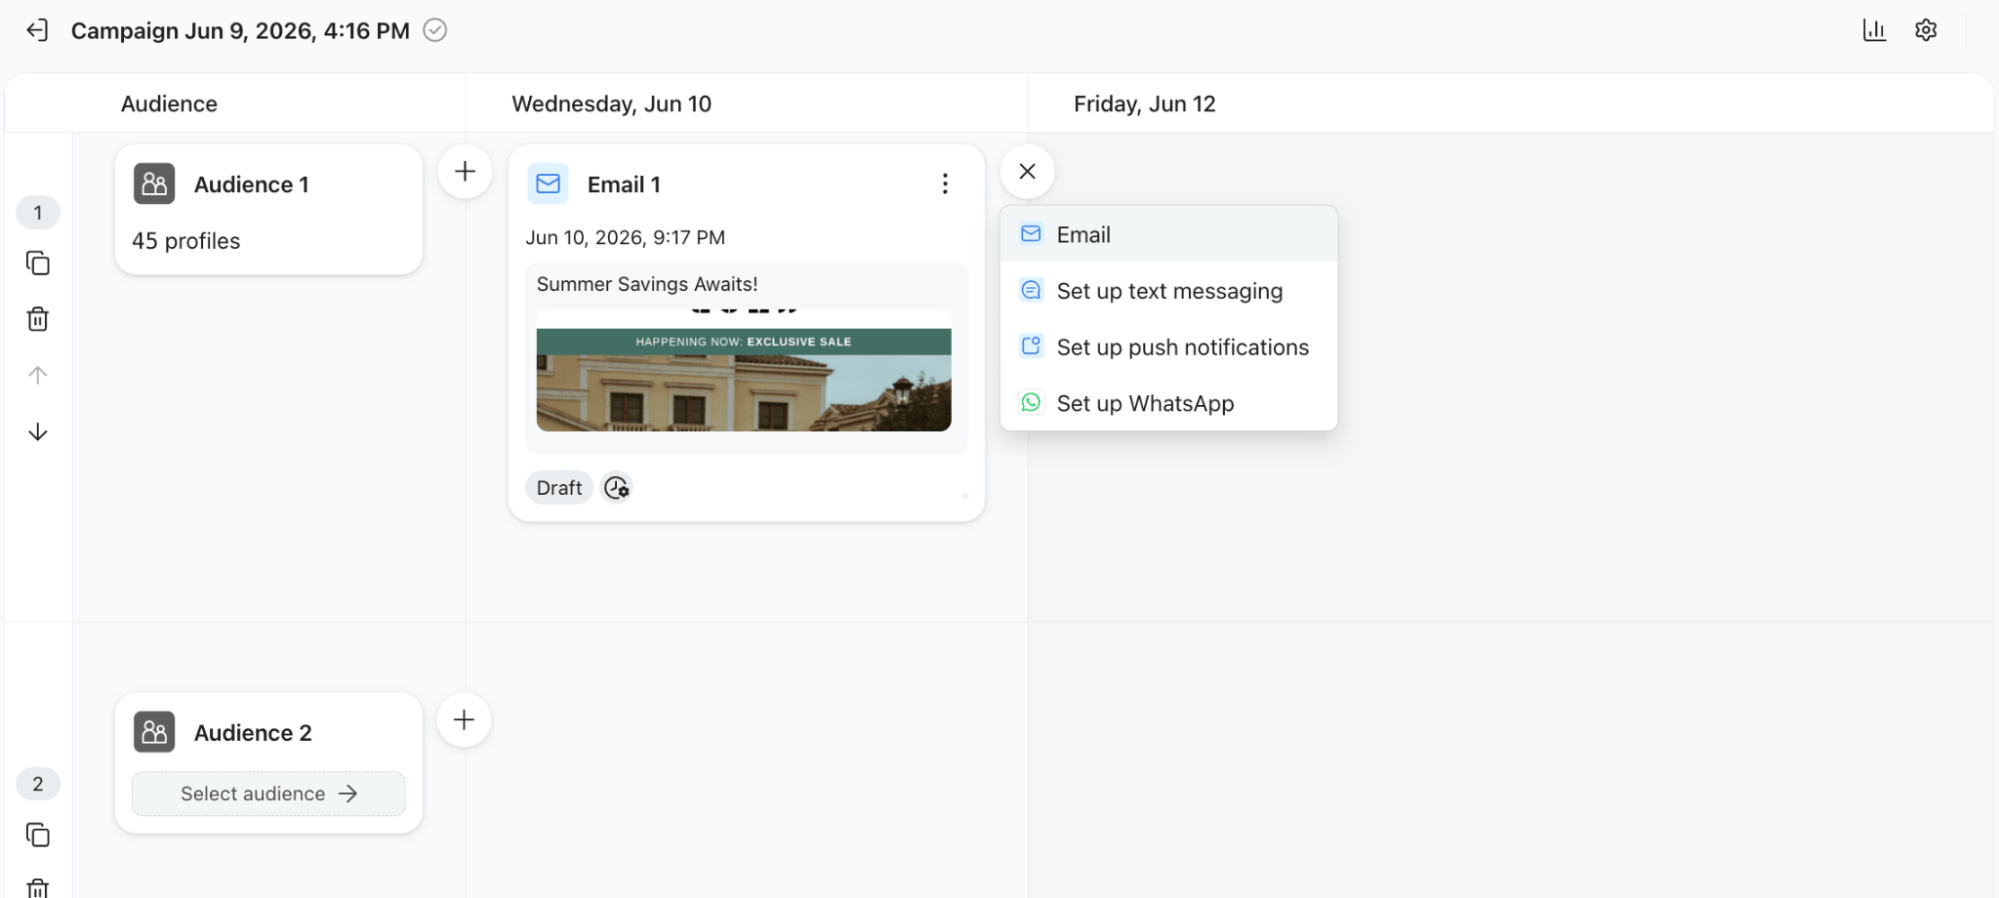1999x898 pixels.
Task: Choose Email from the channel menu
Action: click(1168, 234)
